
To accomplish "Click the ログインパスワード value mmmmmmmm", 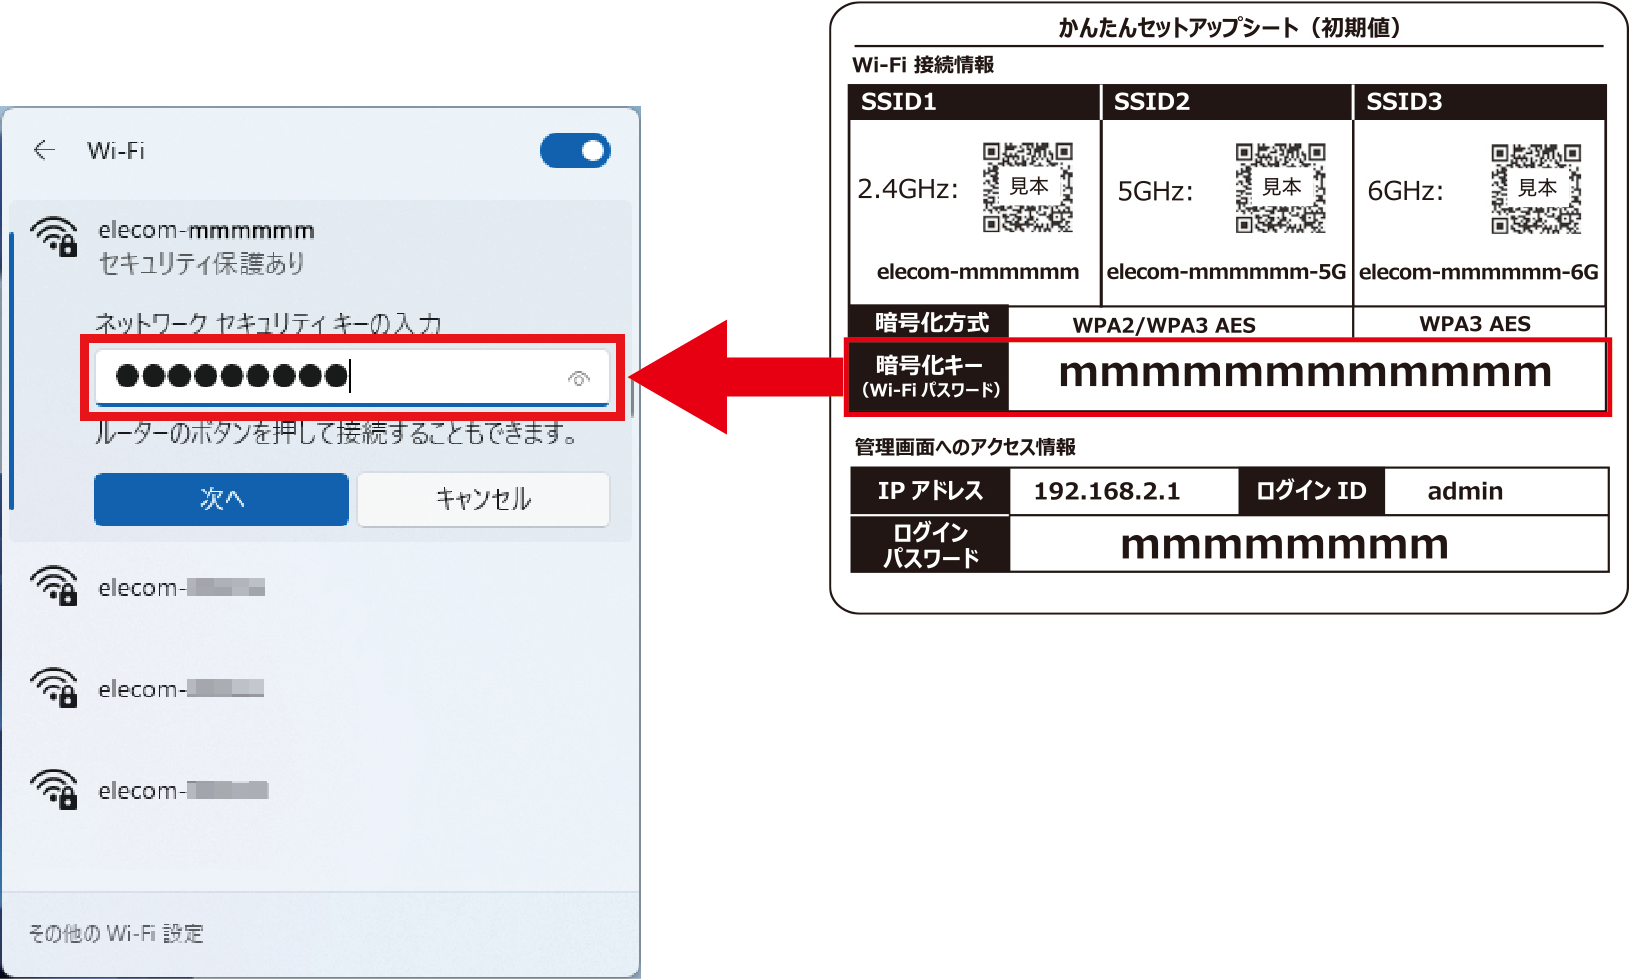I will tap(1284, 546).
